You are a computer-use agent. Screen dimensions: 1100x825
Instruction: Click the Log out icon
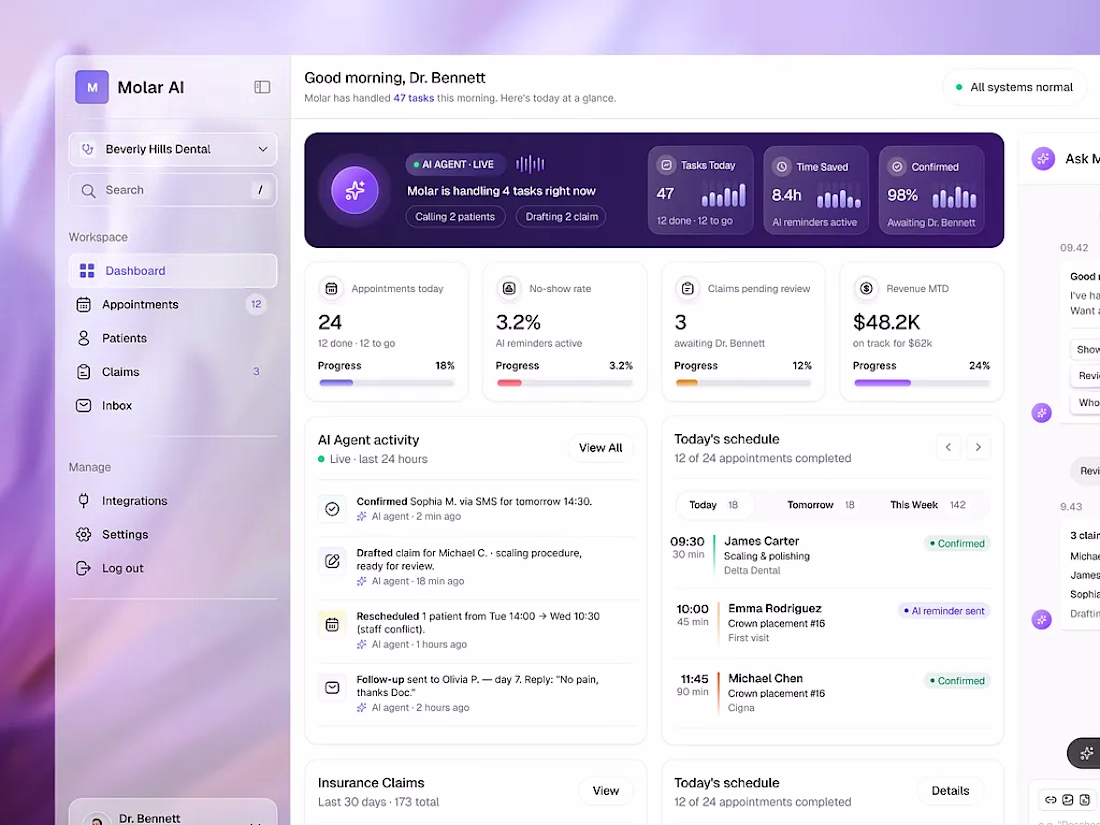click(83, 568)
